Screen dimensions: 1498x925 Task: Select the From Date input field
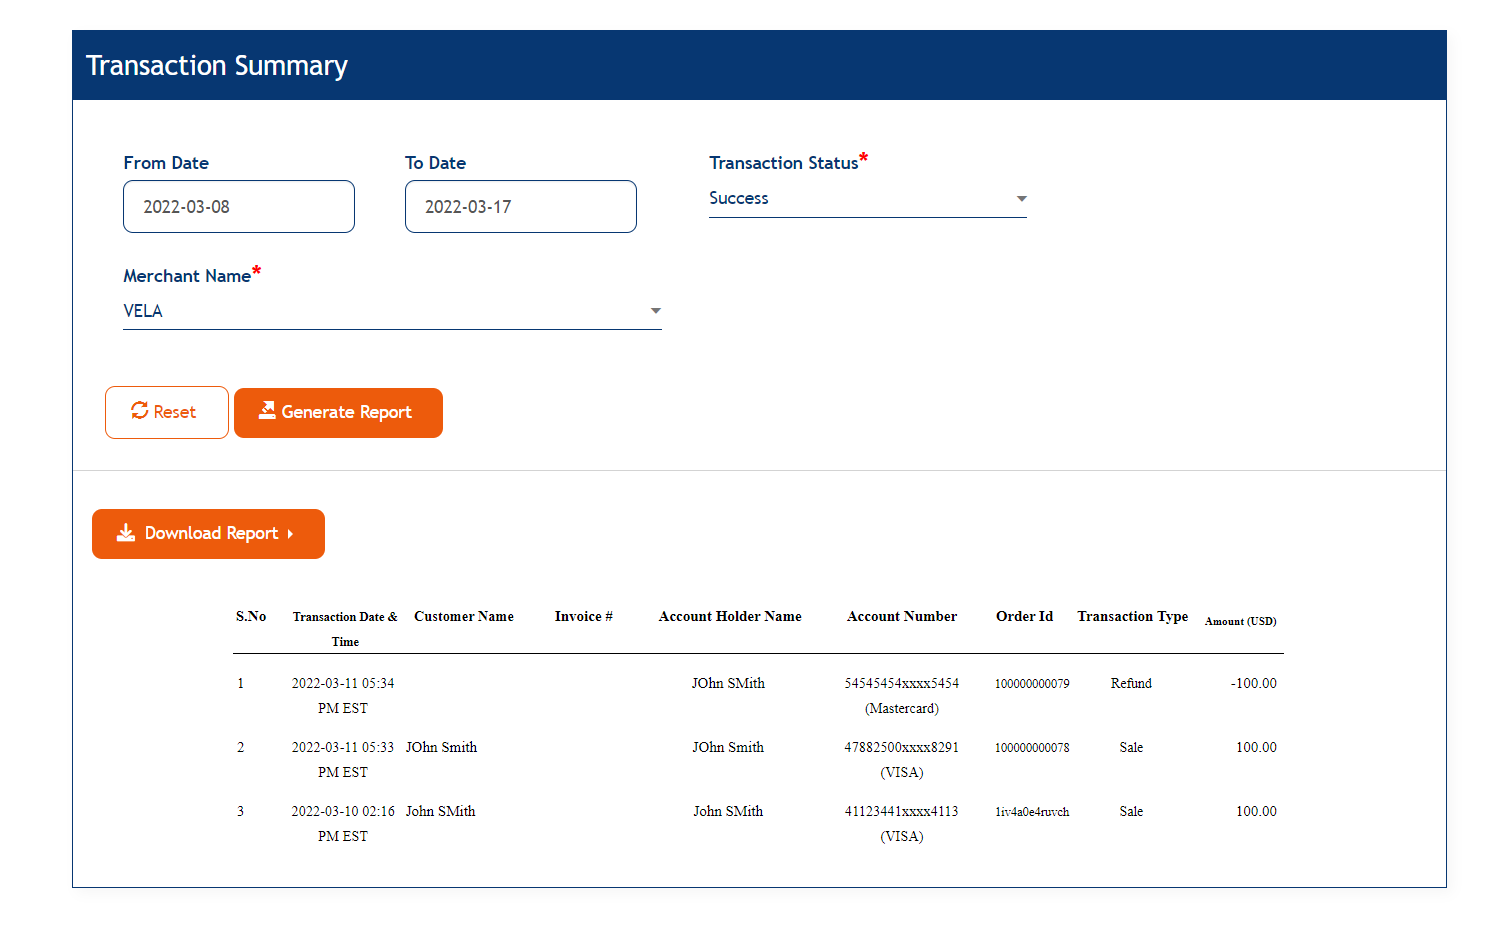pyautogui.click(x=239, y=206)
